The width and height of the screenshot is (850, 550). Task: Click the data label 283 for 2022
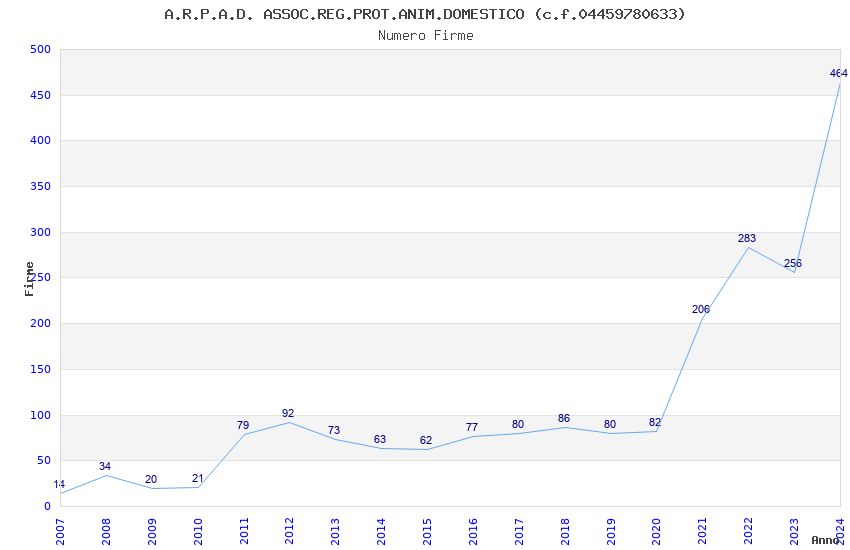point(746,238)
